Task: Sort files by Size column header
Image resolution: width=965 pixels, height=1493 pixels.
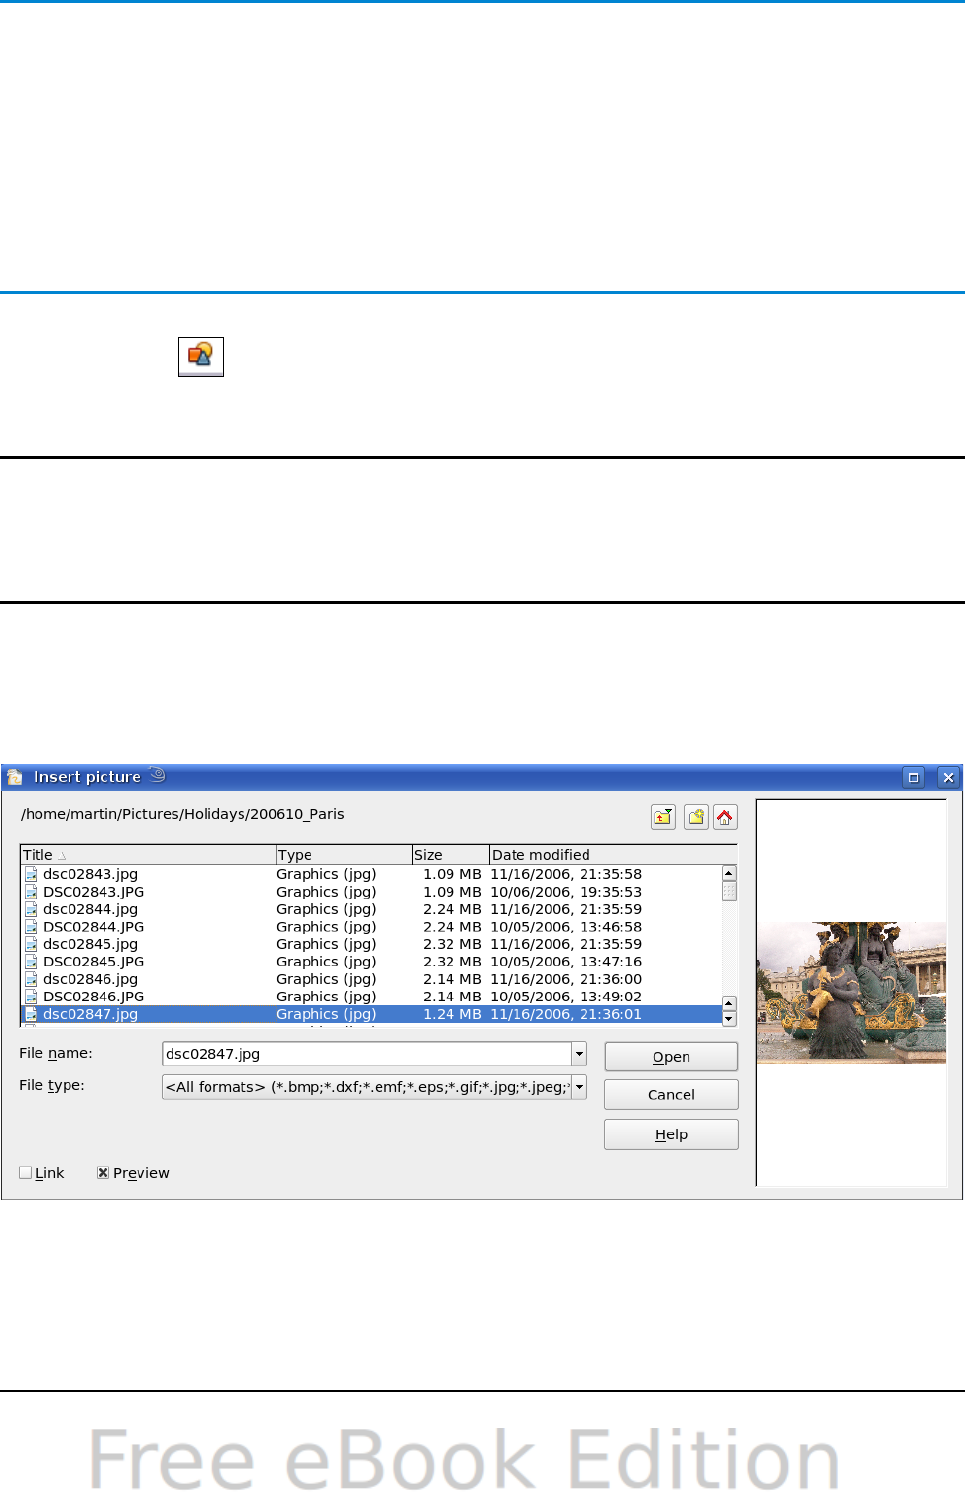Action: coord(451,855)
